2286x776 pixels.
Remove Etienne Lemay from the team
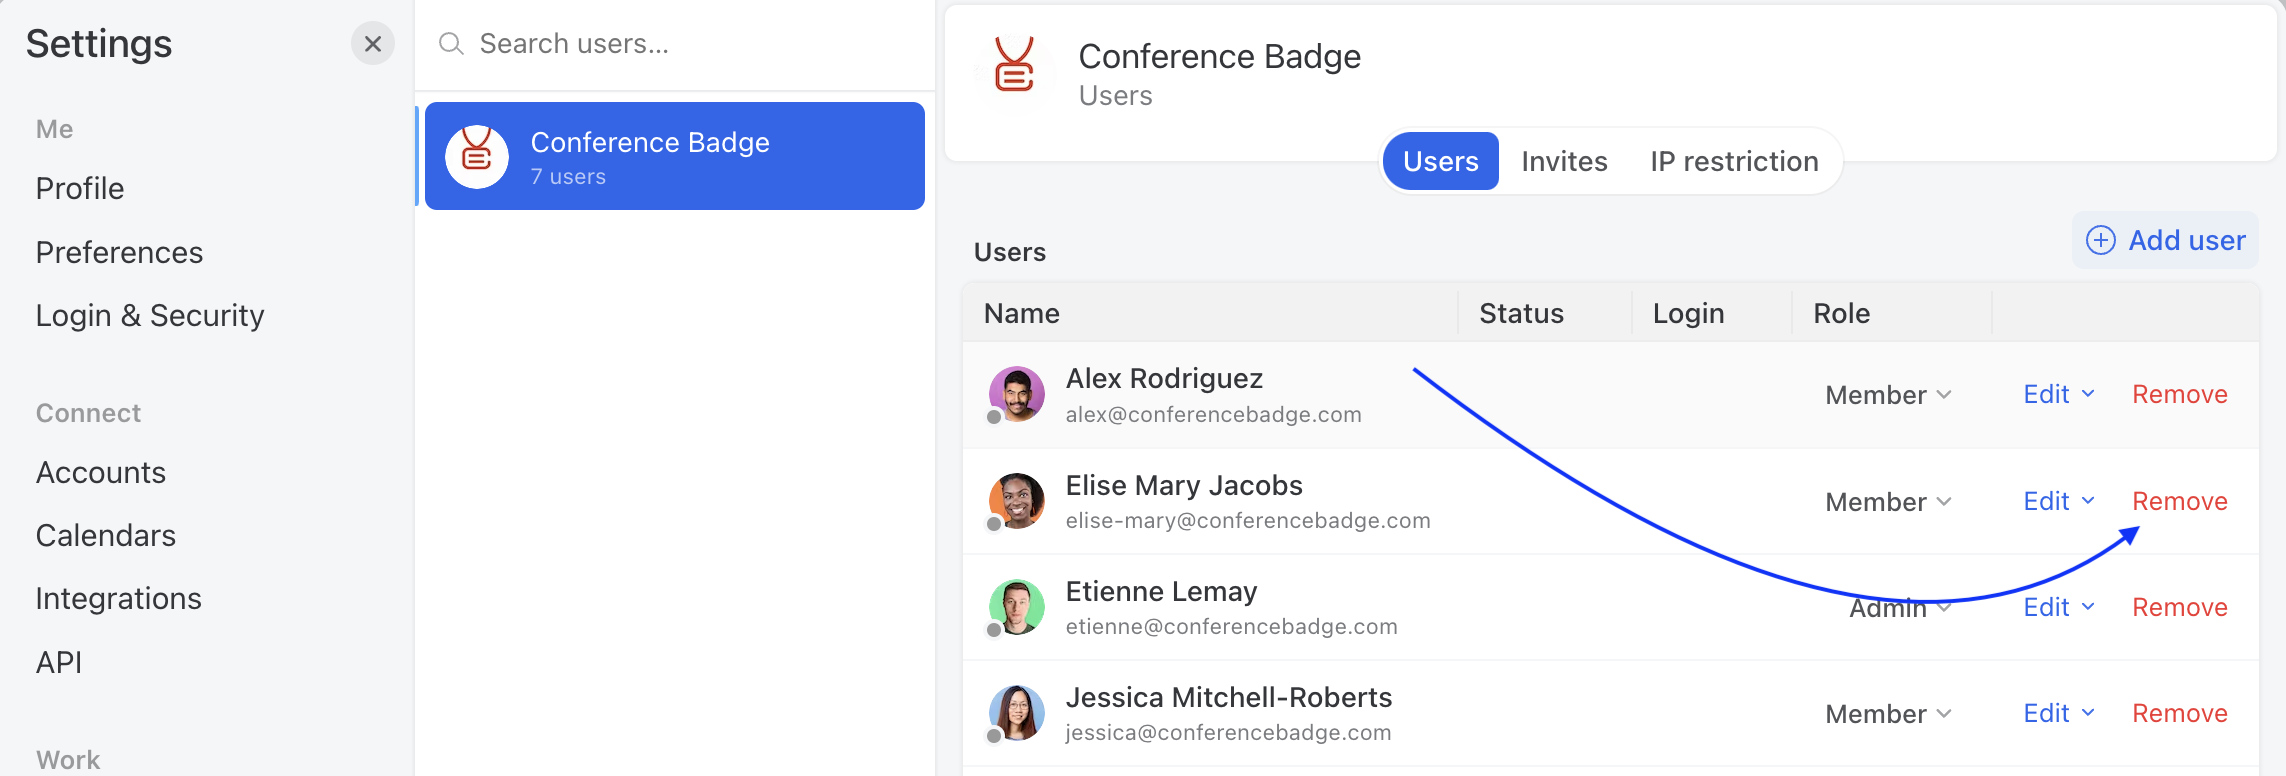click(2180, 607)
